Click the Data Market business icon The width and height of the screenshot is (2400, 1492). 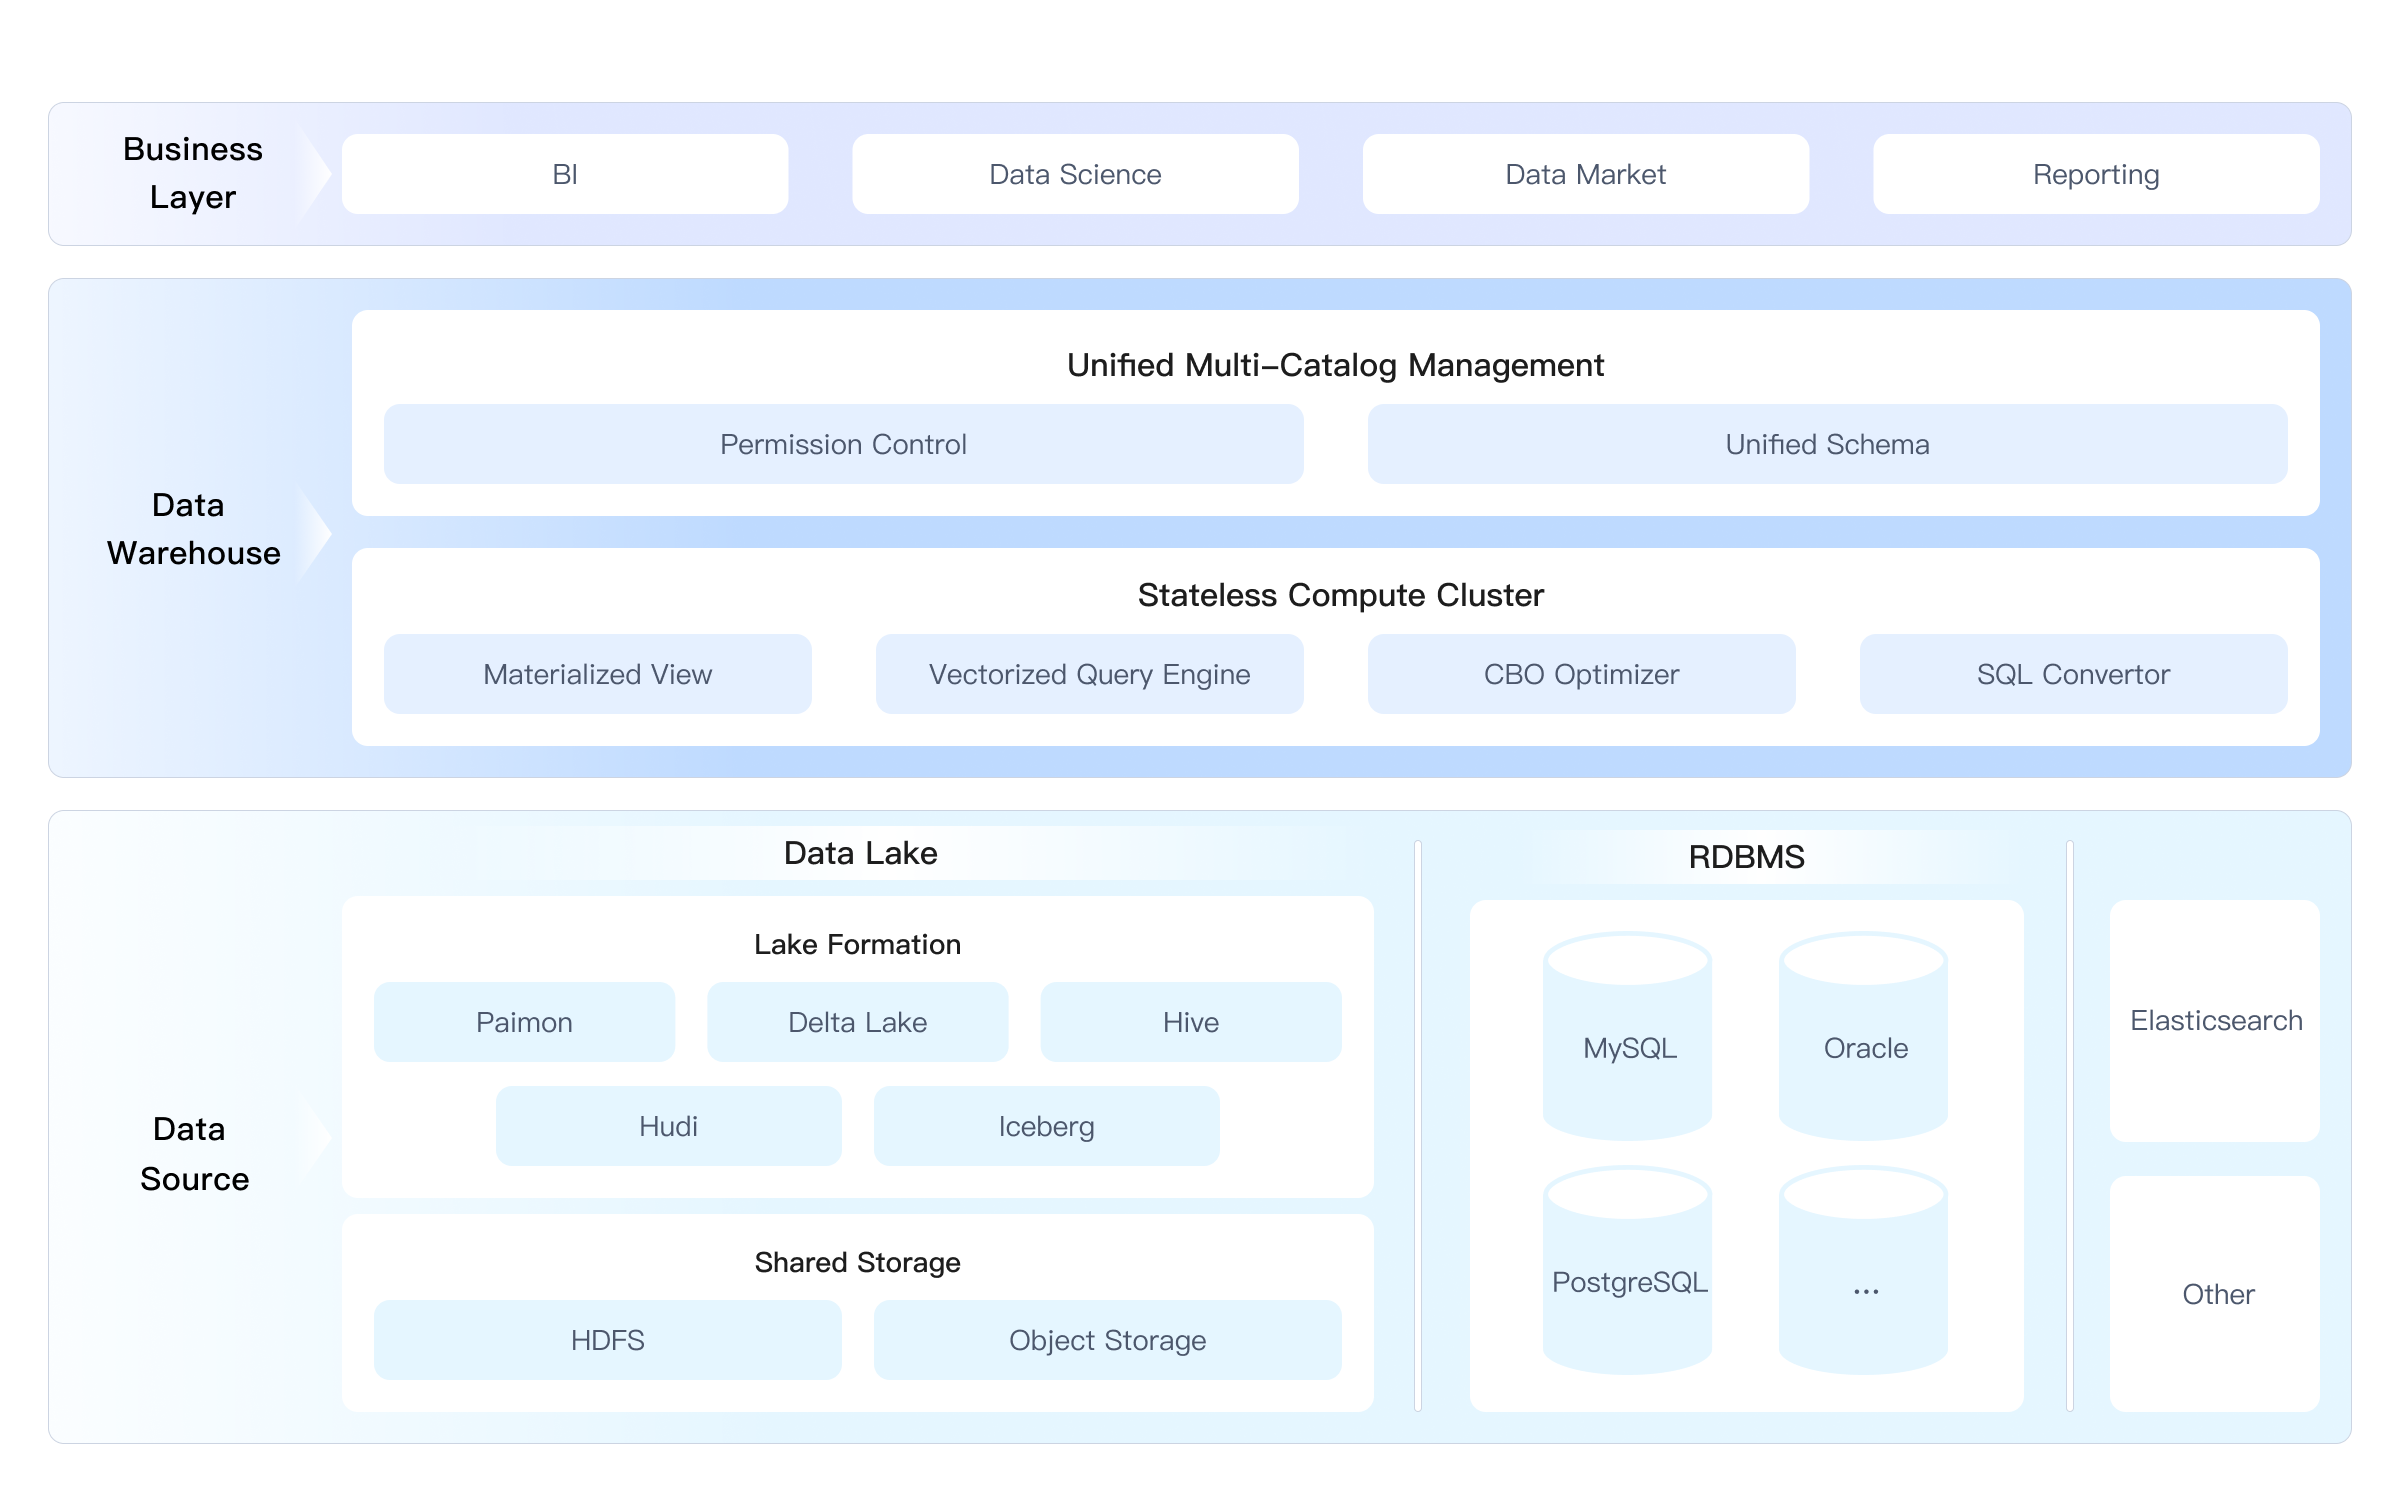click(x=1582, y=172)
